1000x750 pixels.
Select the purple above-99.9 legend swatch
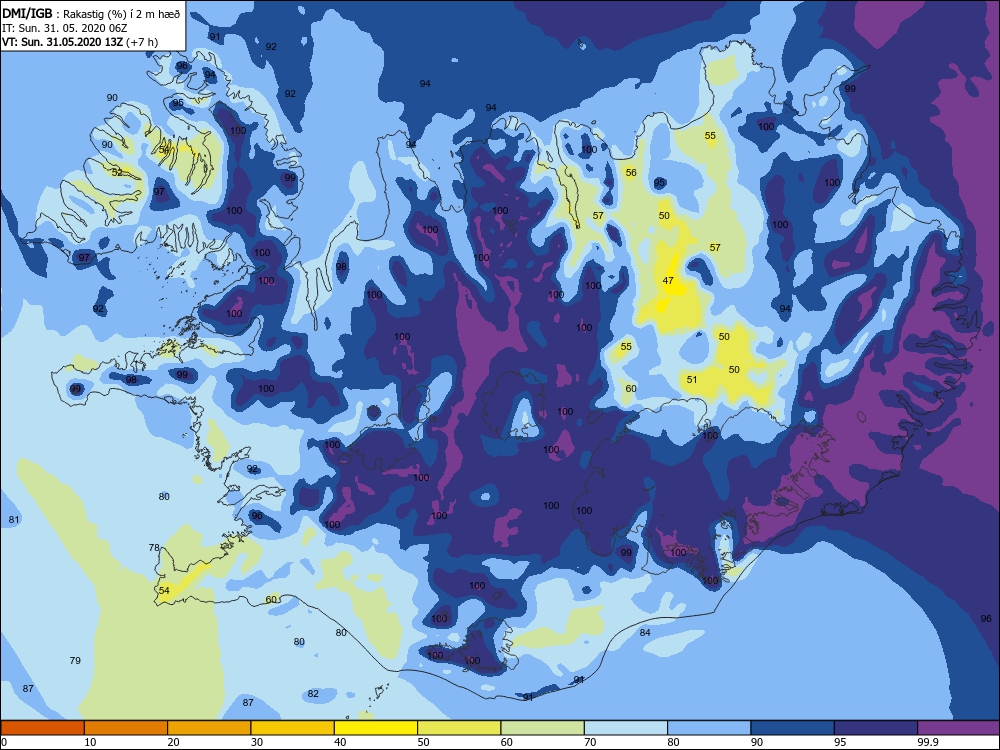point(959,728)
